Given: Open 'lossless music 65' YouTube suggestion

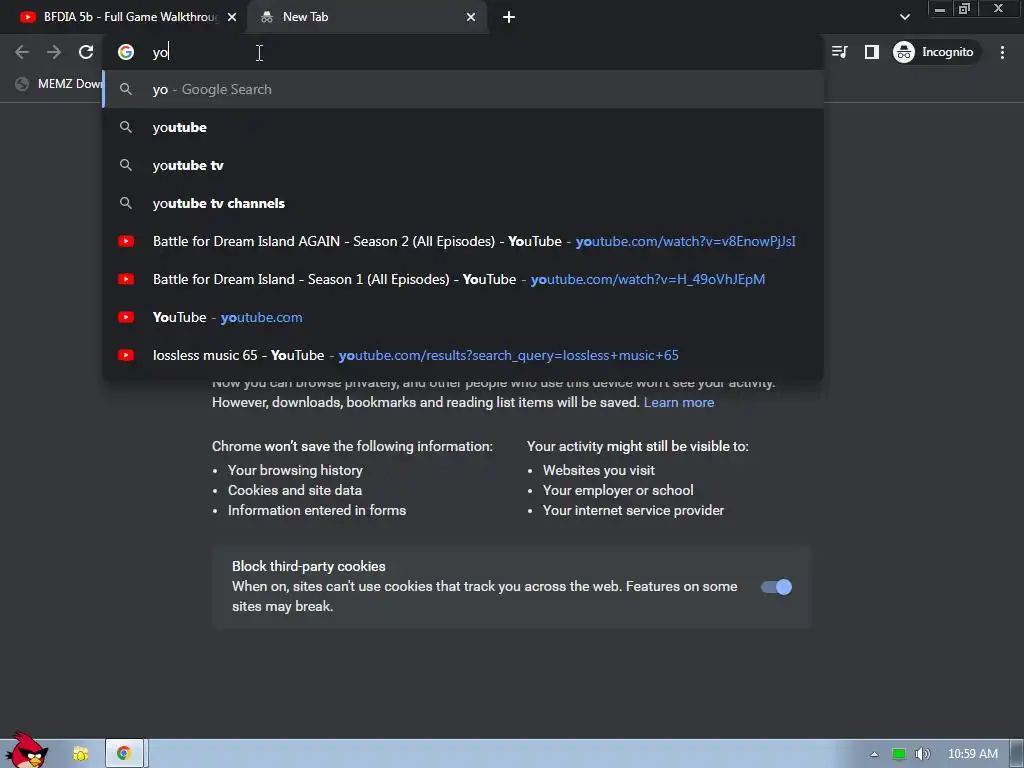Looking at the screenshot, I should click(x=463, y=355).
